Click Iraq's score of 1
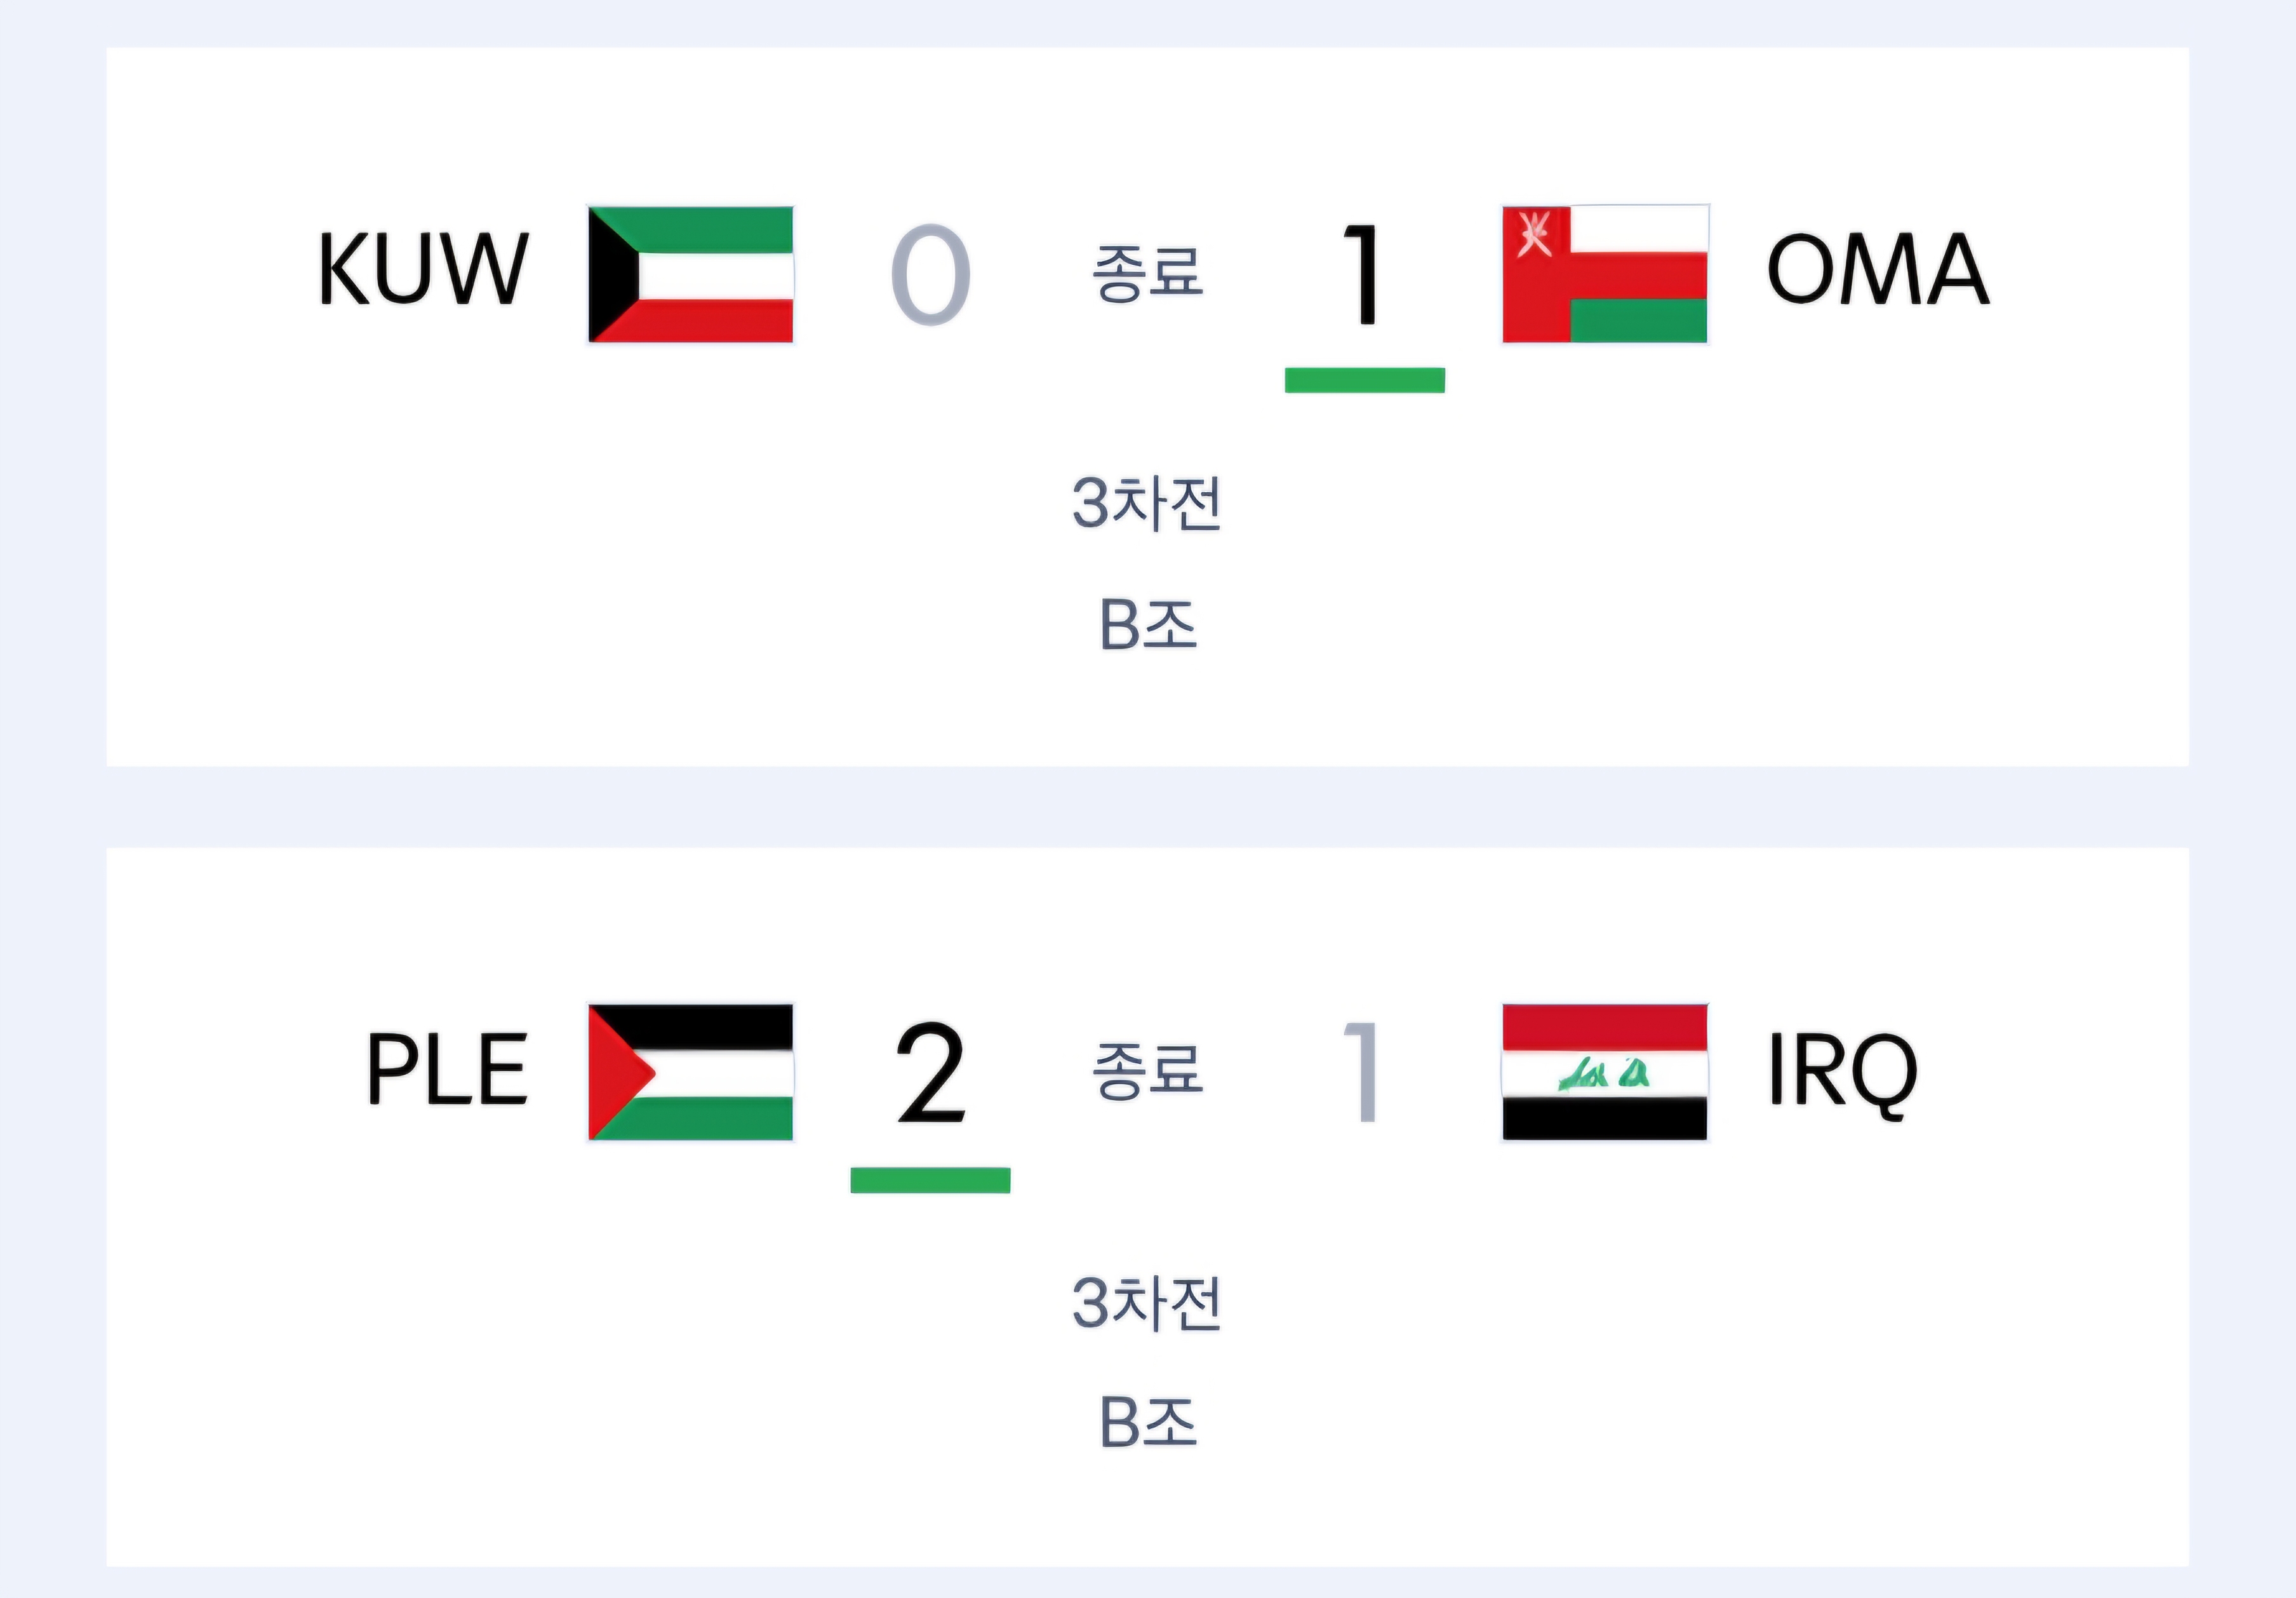 click(x=1362, y=1072)
